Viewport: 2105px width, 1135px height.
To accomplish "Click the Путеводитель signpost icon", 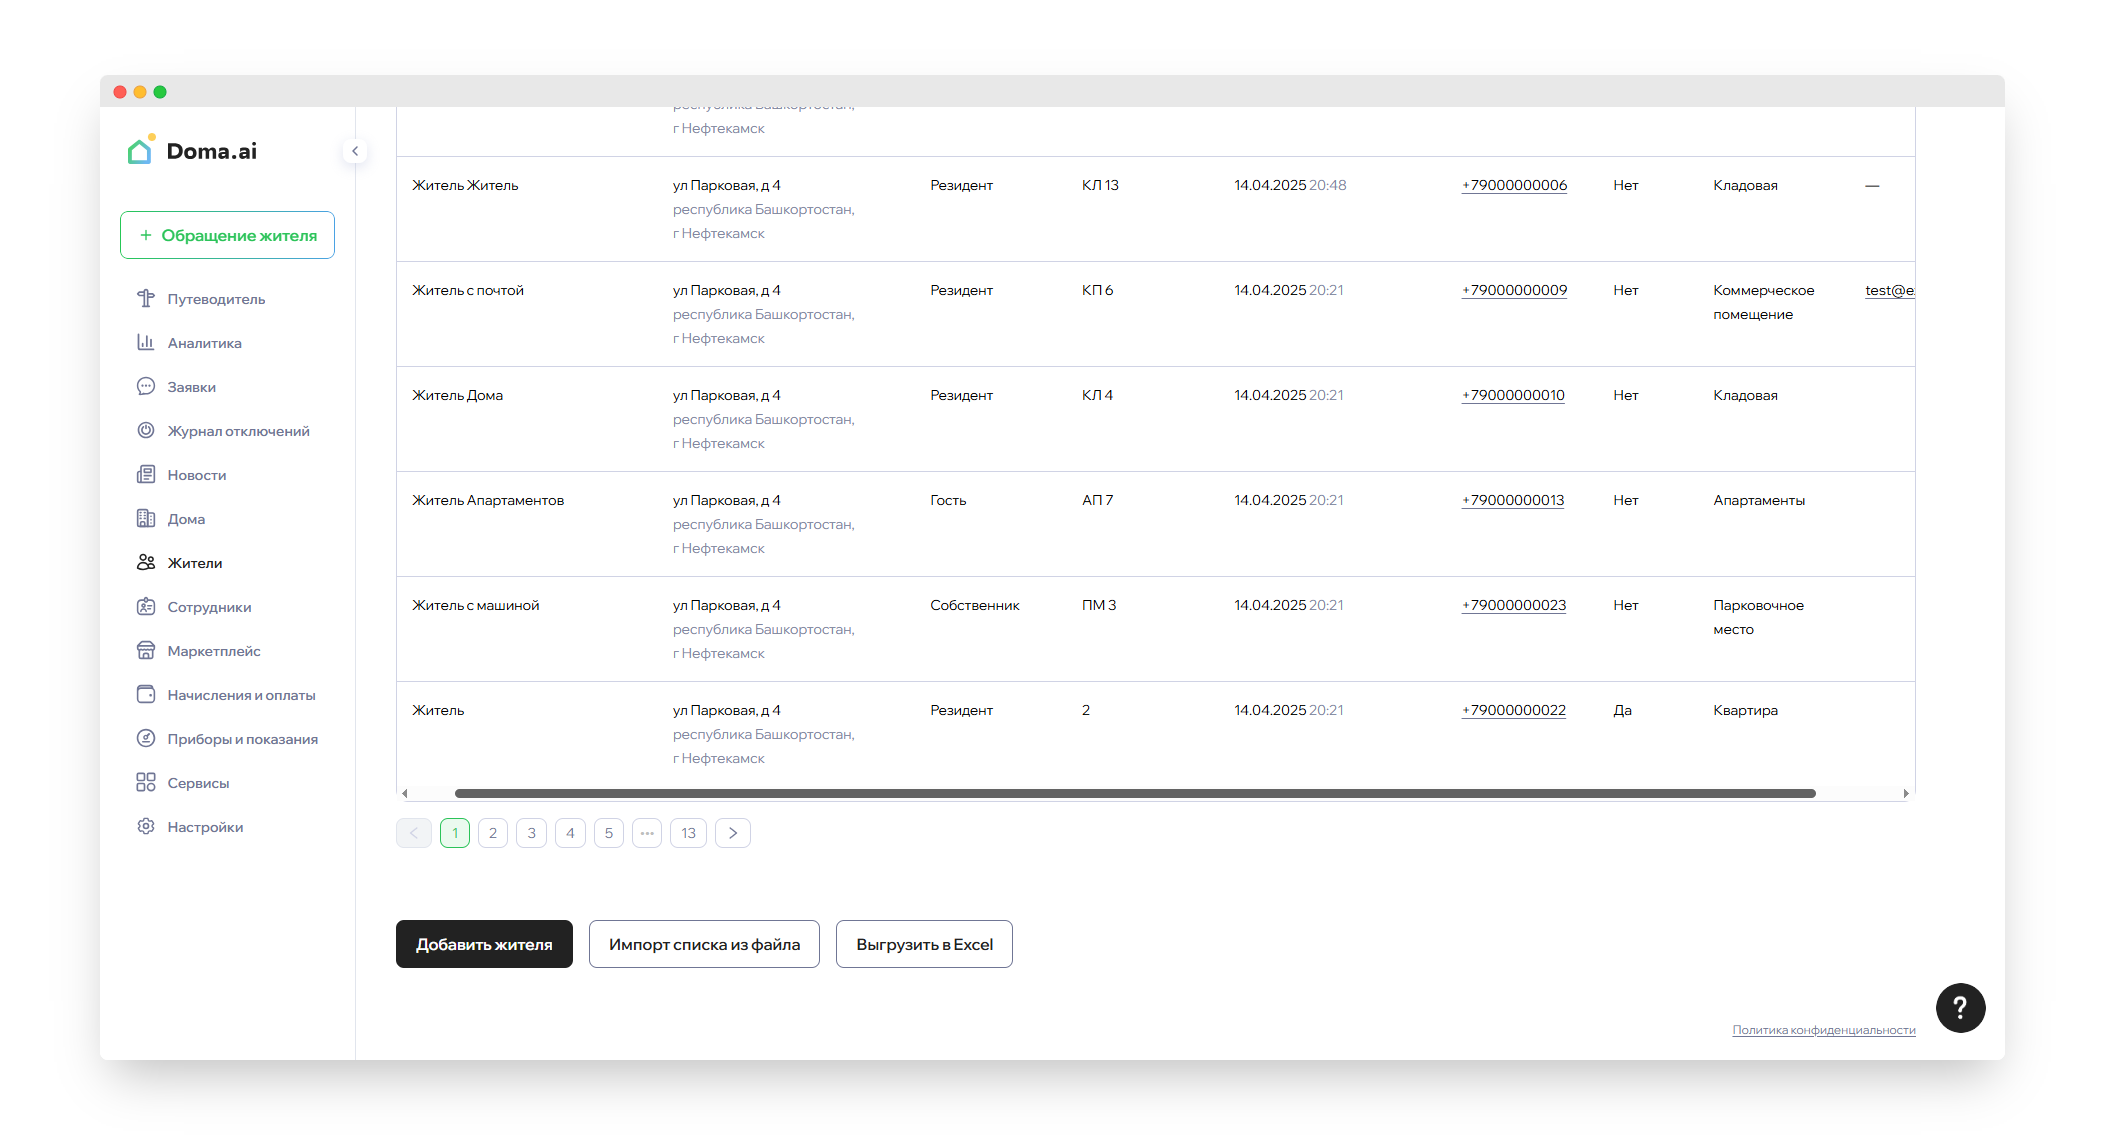I will click(146, 299).
